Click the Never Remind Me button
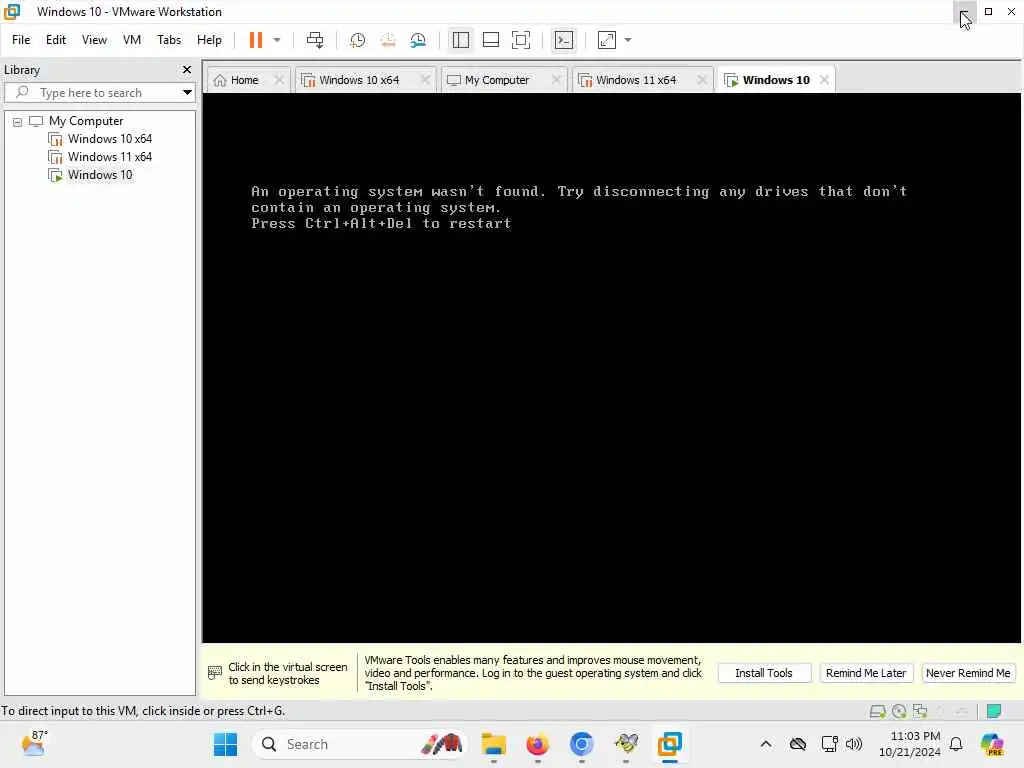The width and height of the screenshot is (1024, 768). [968, 673]
